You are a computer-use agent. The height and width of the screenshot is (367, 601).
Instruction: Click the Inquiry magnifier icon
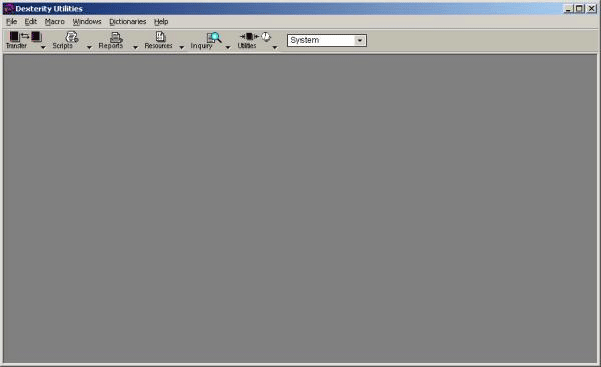pos(214,37)
